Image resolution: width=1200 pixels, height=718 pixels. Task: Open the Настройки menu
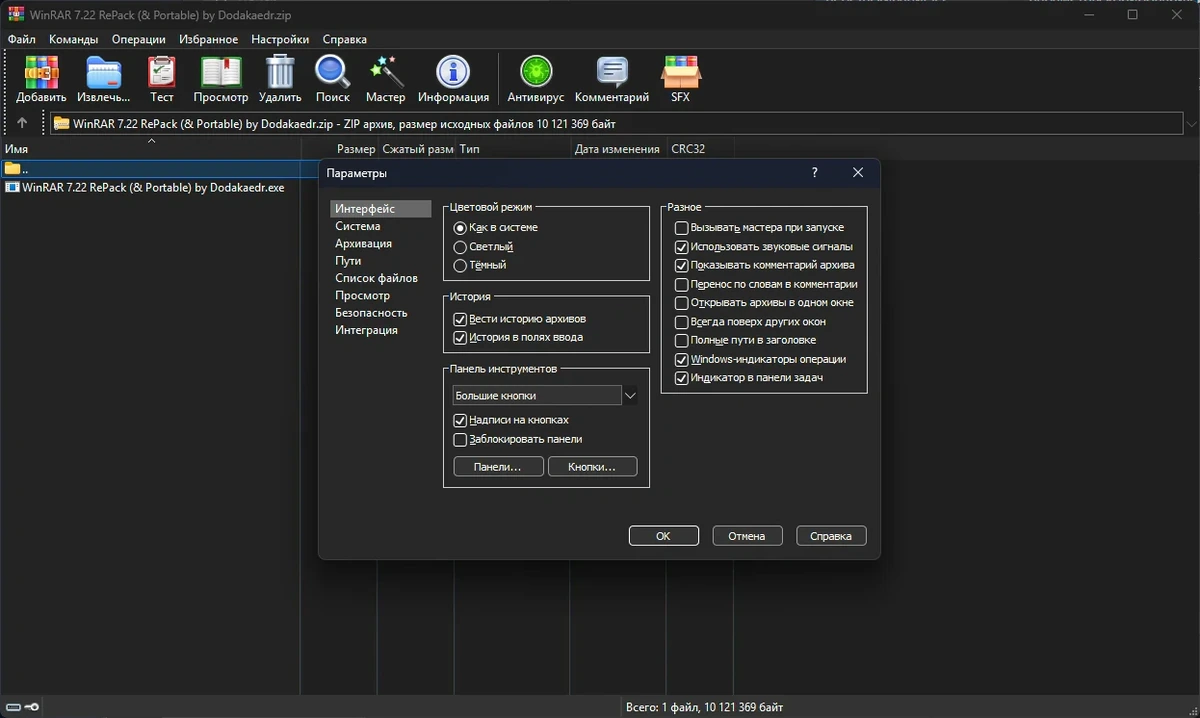point(280,39)
